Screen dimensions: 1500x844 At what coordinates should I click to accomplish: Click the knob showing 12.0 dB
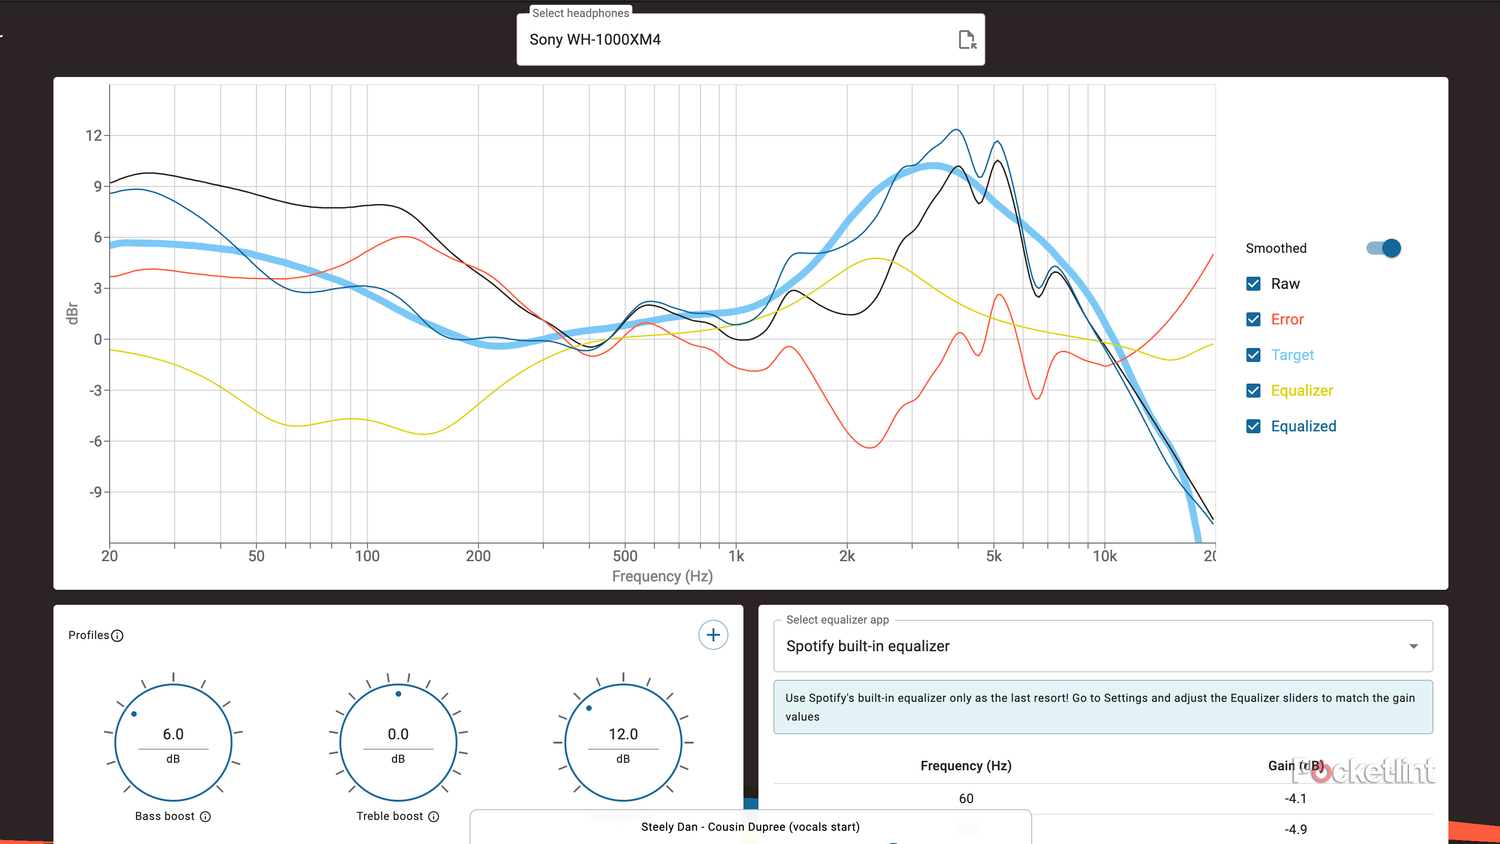click(x=623, y=743)
